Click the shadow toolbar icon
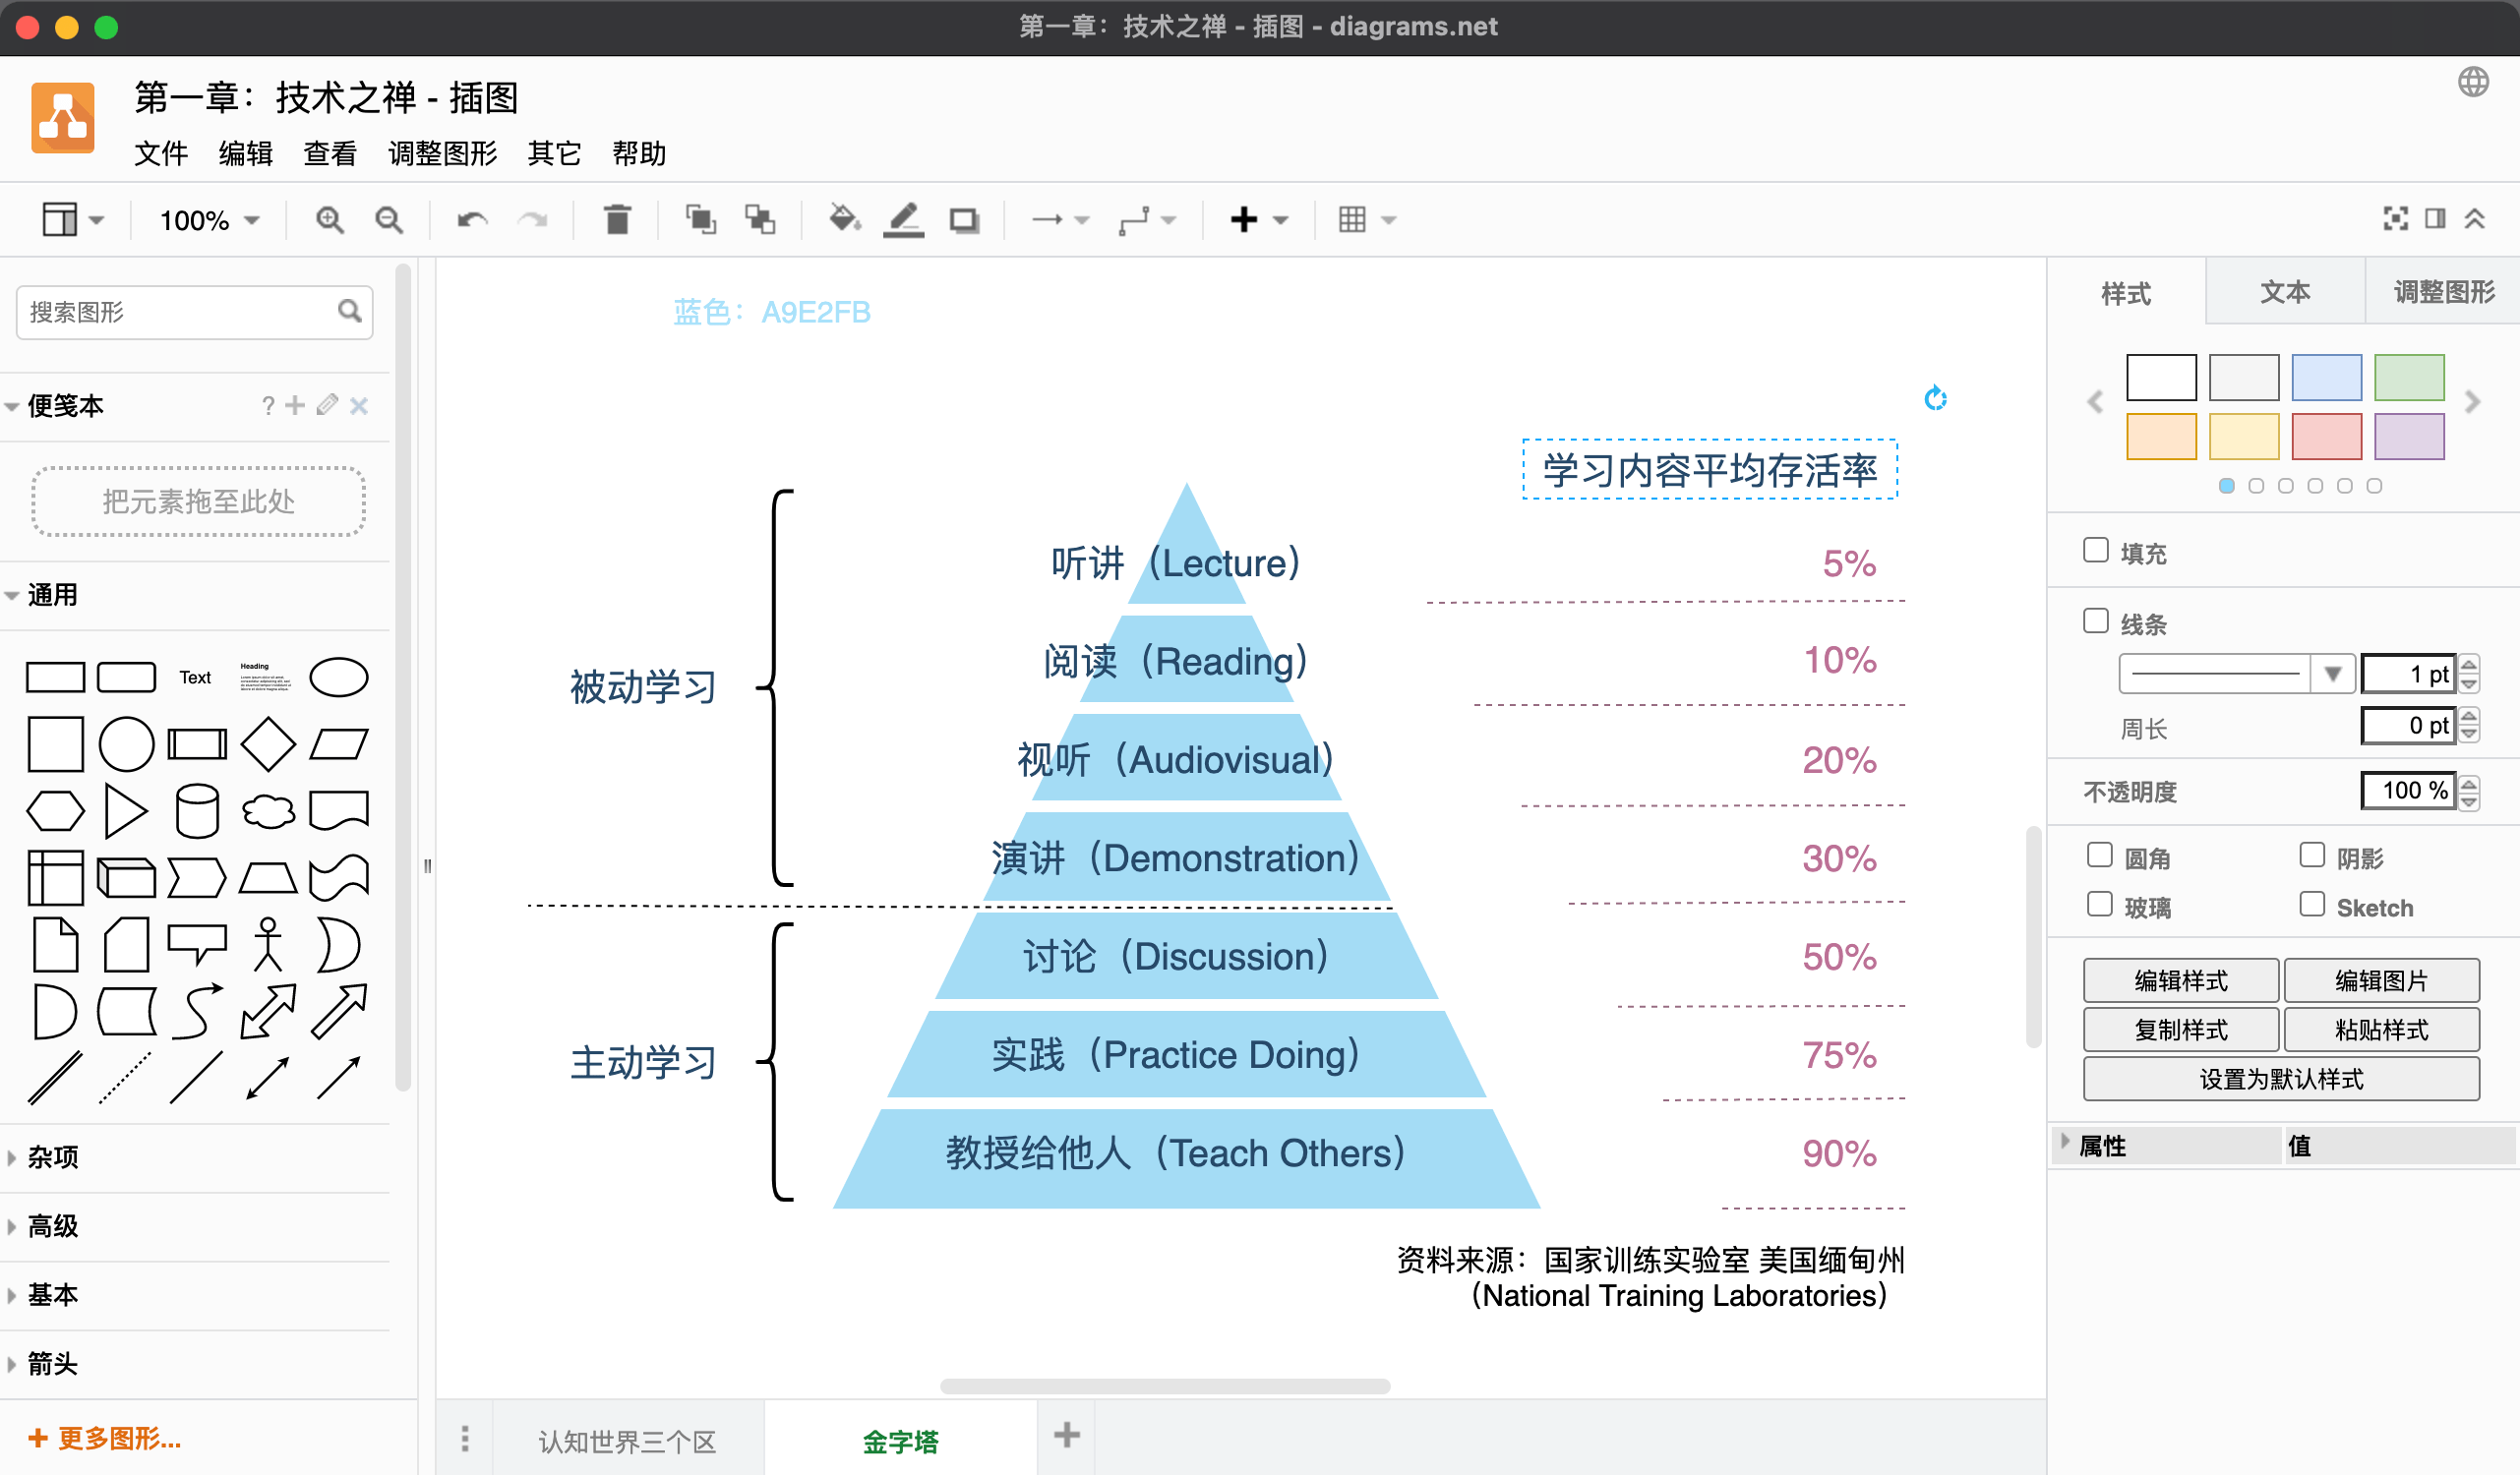This screenshot has height=1475, width=2520. pos(964,219)
